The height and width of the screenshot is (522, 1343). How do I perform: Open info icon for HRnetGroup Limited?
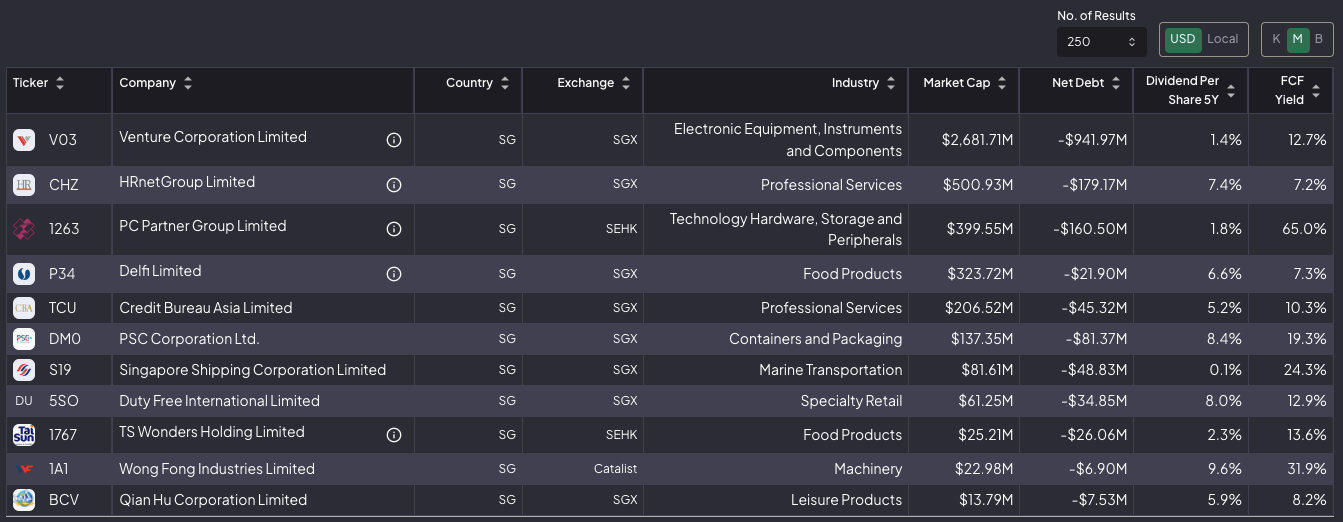pos(394,185)
